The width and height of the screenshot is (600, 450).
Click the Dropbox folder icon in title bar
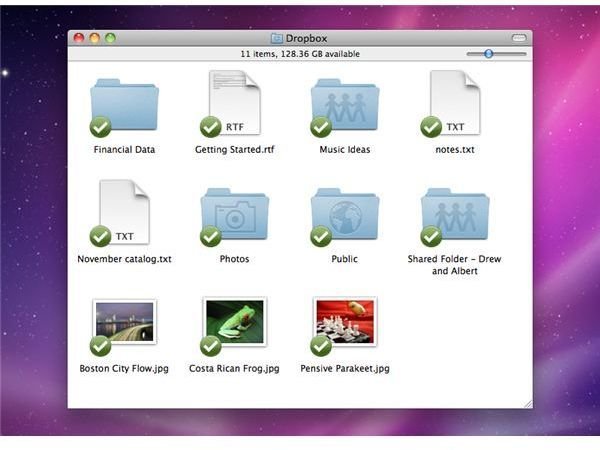click(277, 38)
